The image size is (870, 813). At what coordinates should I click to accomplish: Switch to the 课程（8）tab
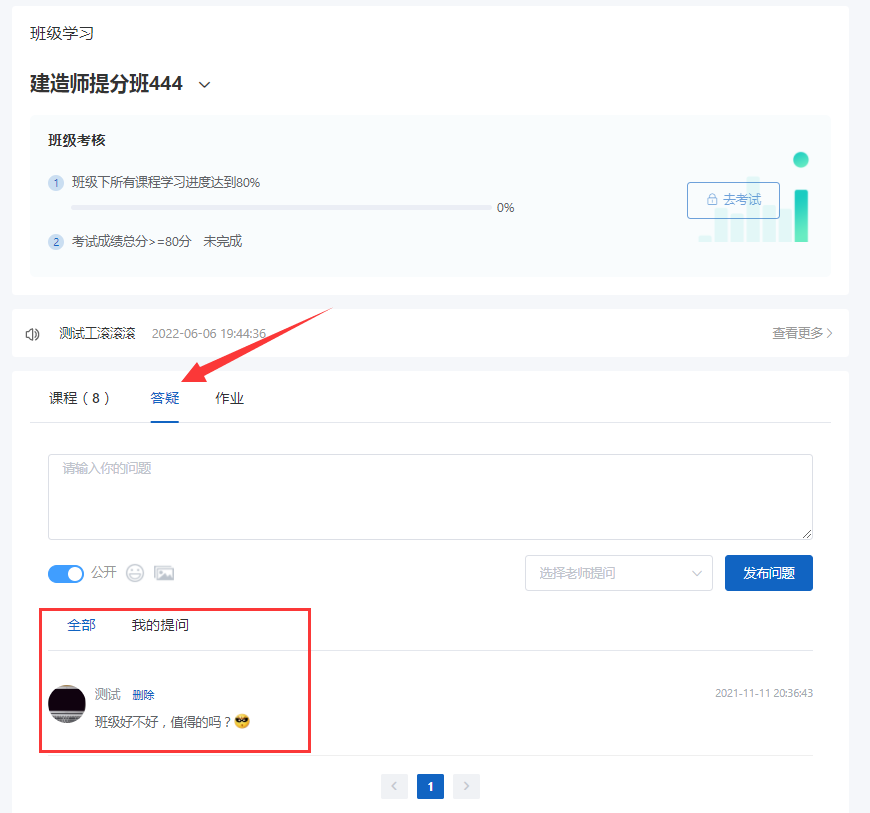(79, 398)
